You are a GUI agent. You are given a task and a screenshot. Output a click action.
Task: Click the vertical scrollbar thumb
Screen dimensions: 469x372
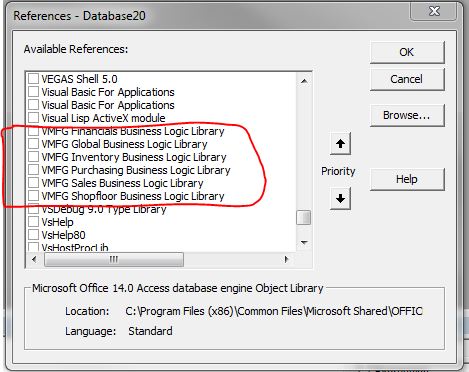pos(304,218)
